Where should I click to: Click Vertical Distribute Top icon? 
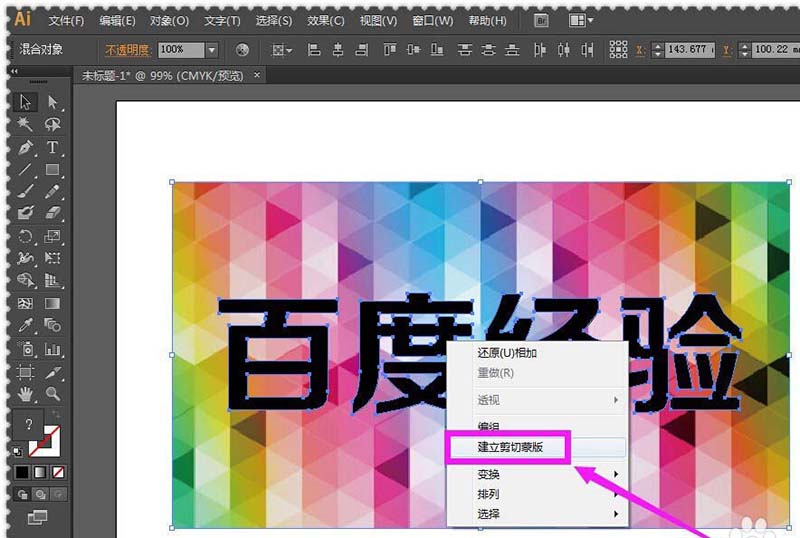pyautogui.click(x=464, y=50)
